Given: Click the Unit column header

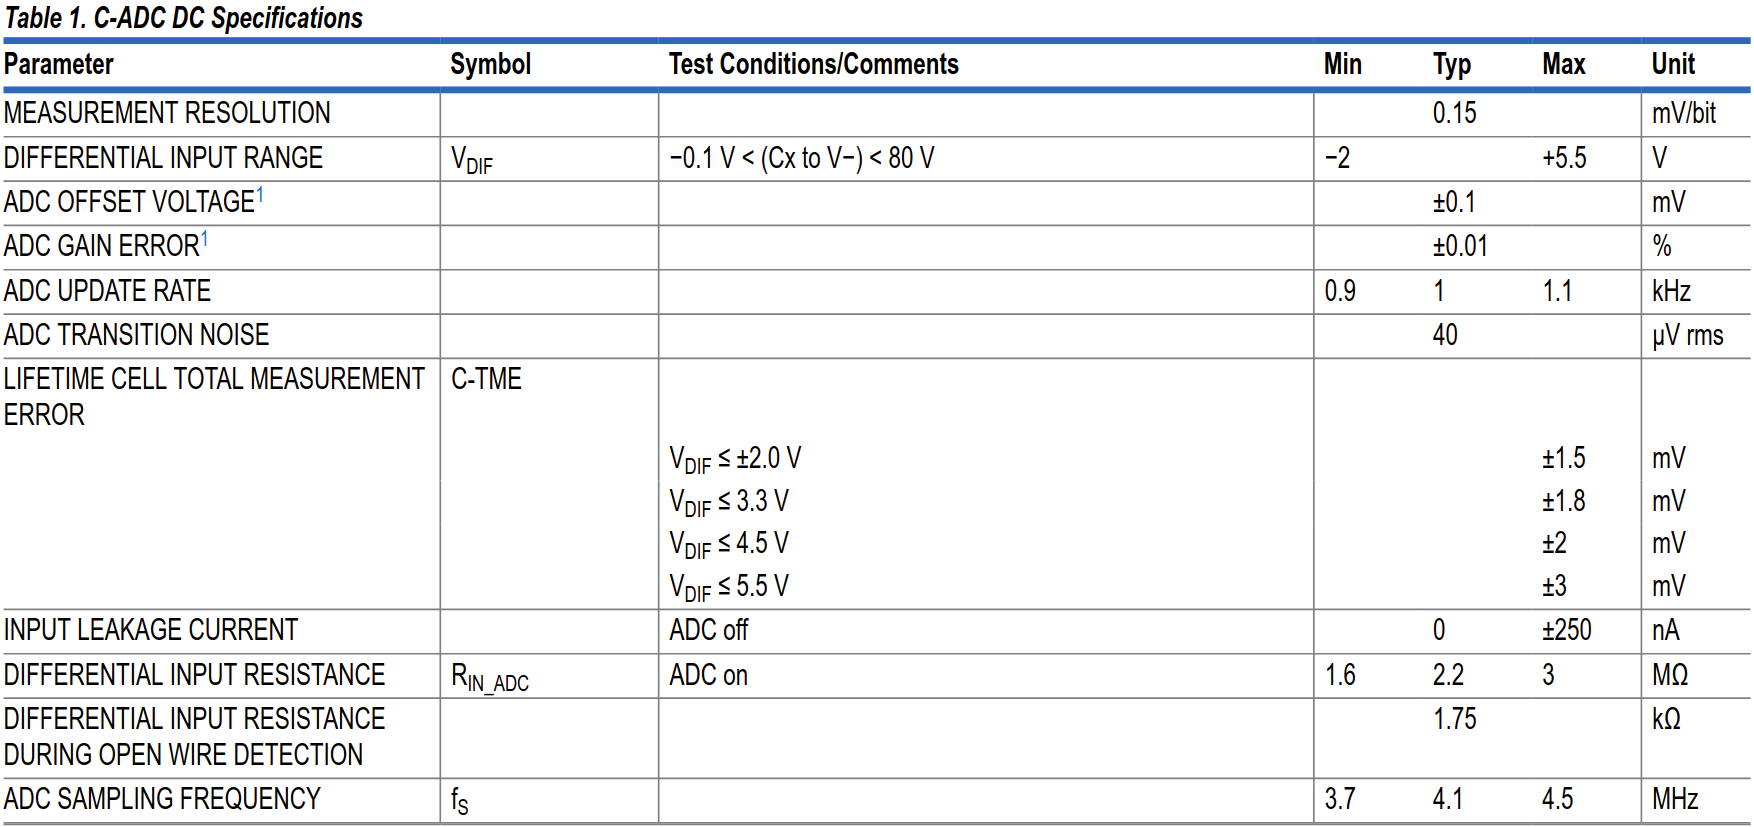Looking at the screenshot, I should (x=1672, y=64).
